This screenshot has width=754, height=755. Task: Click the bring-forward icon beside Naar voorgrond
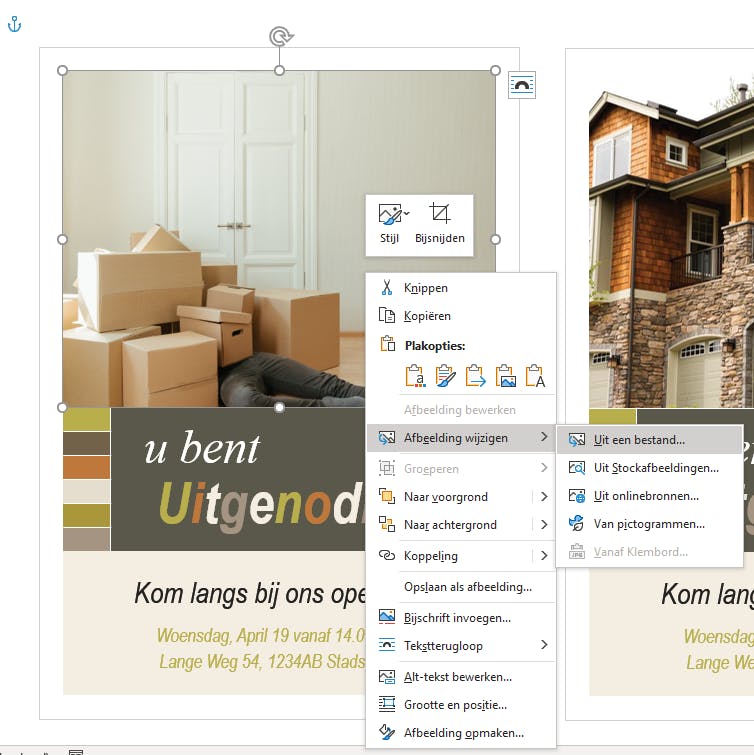click(387, 496)
